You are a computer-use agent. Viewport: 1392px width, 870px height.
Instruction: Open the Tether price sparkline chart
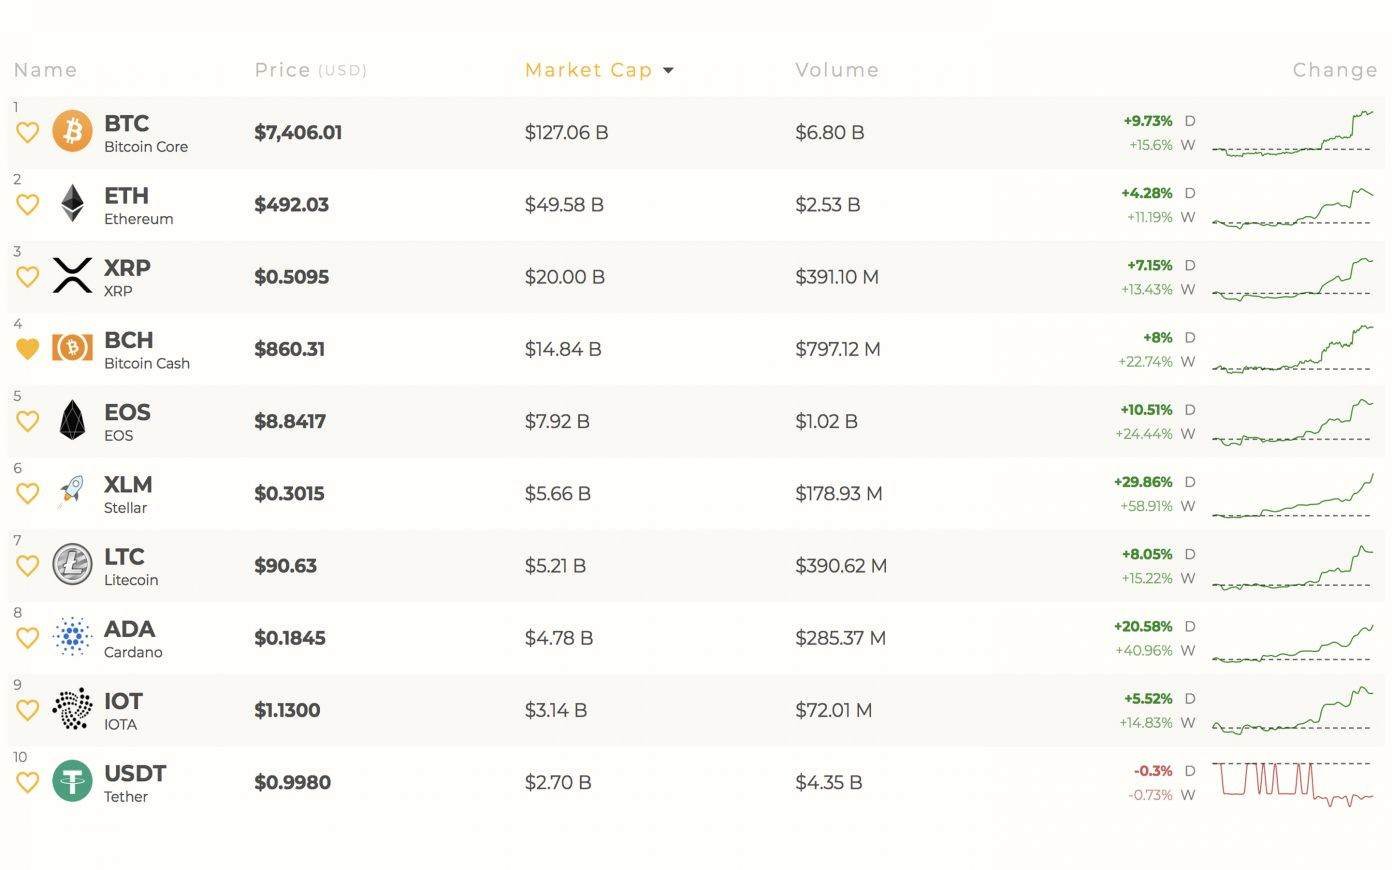pos(1293,783)
